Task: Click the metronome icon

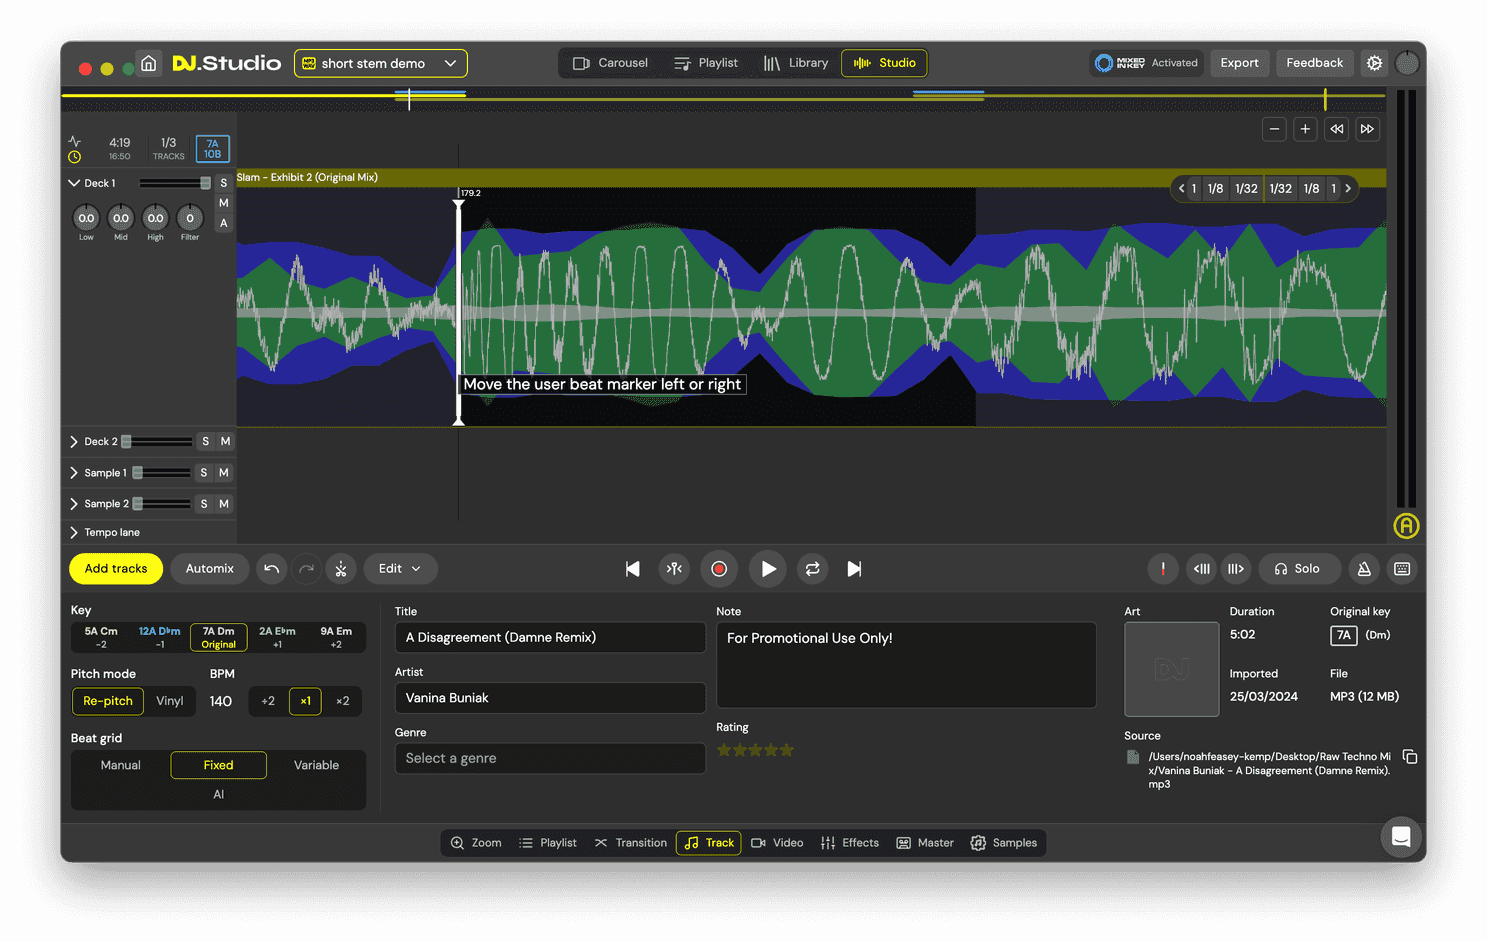Action: coord(1363,569)
